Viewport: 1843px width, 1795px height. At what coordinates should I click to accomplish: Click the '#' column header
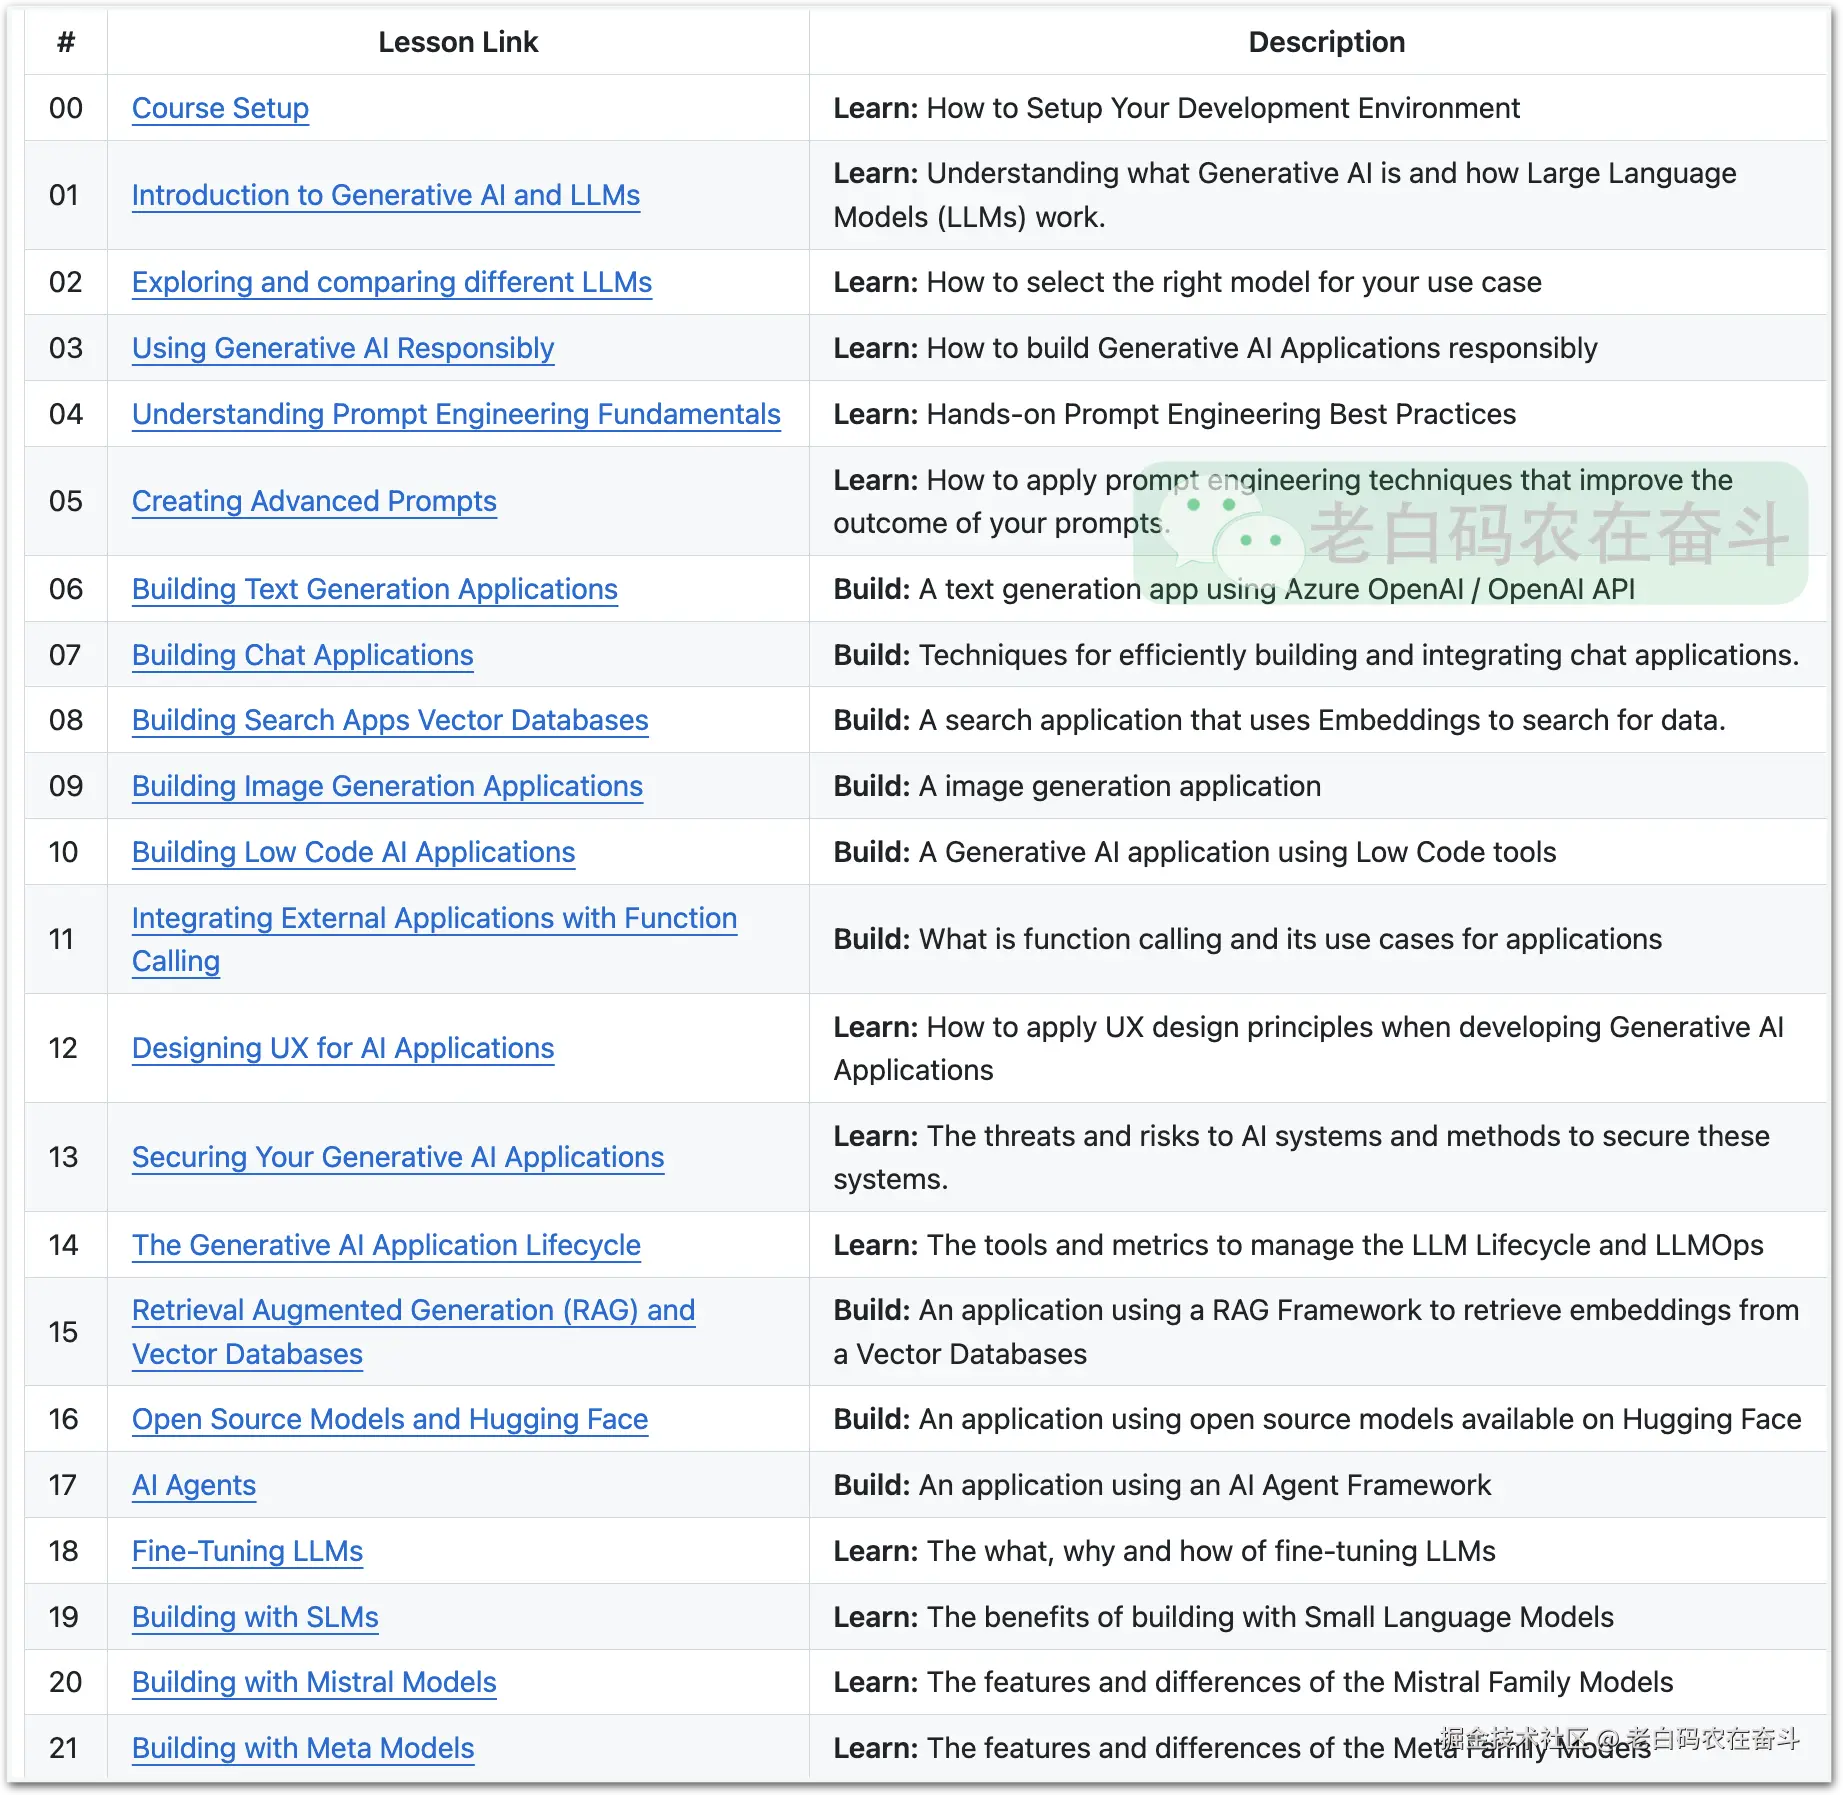(66, 42)
